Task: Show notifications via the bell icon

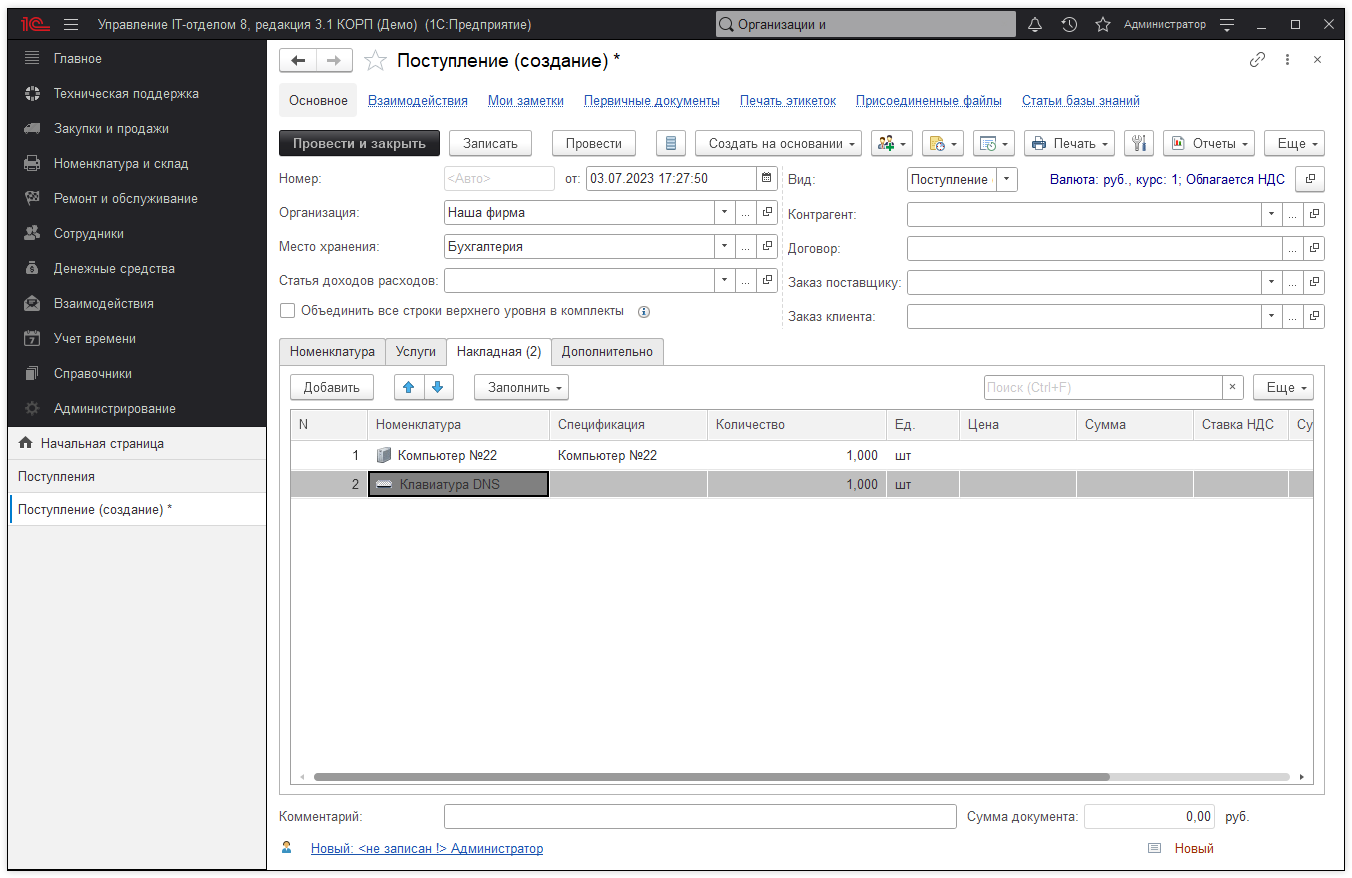Action: [x=1034, y=23]
